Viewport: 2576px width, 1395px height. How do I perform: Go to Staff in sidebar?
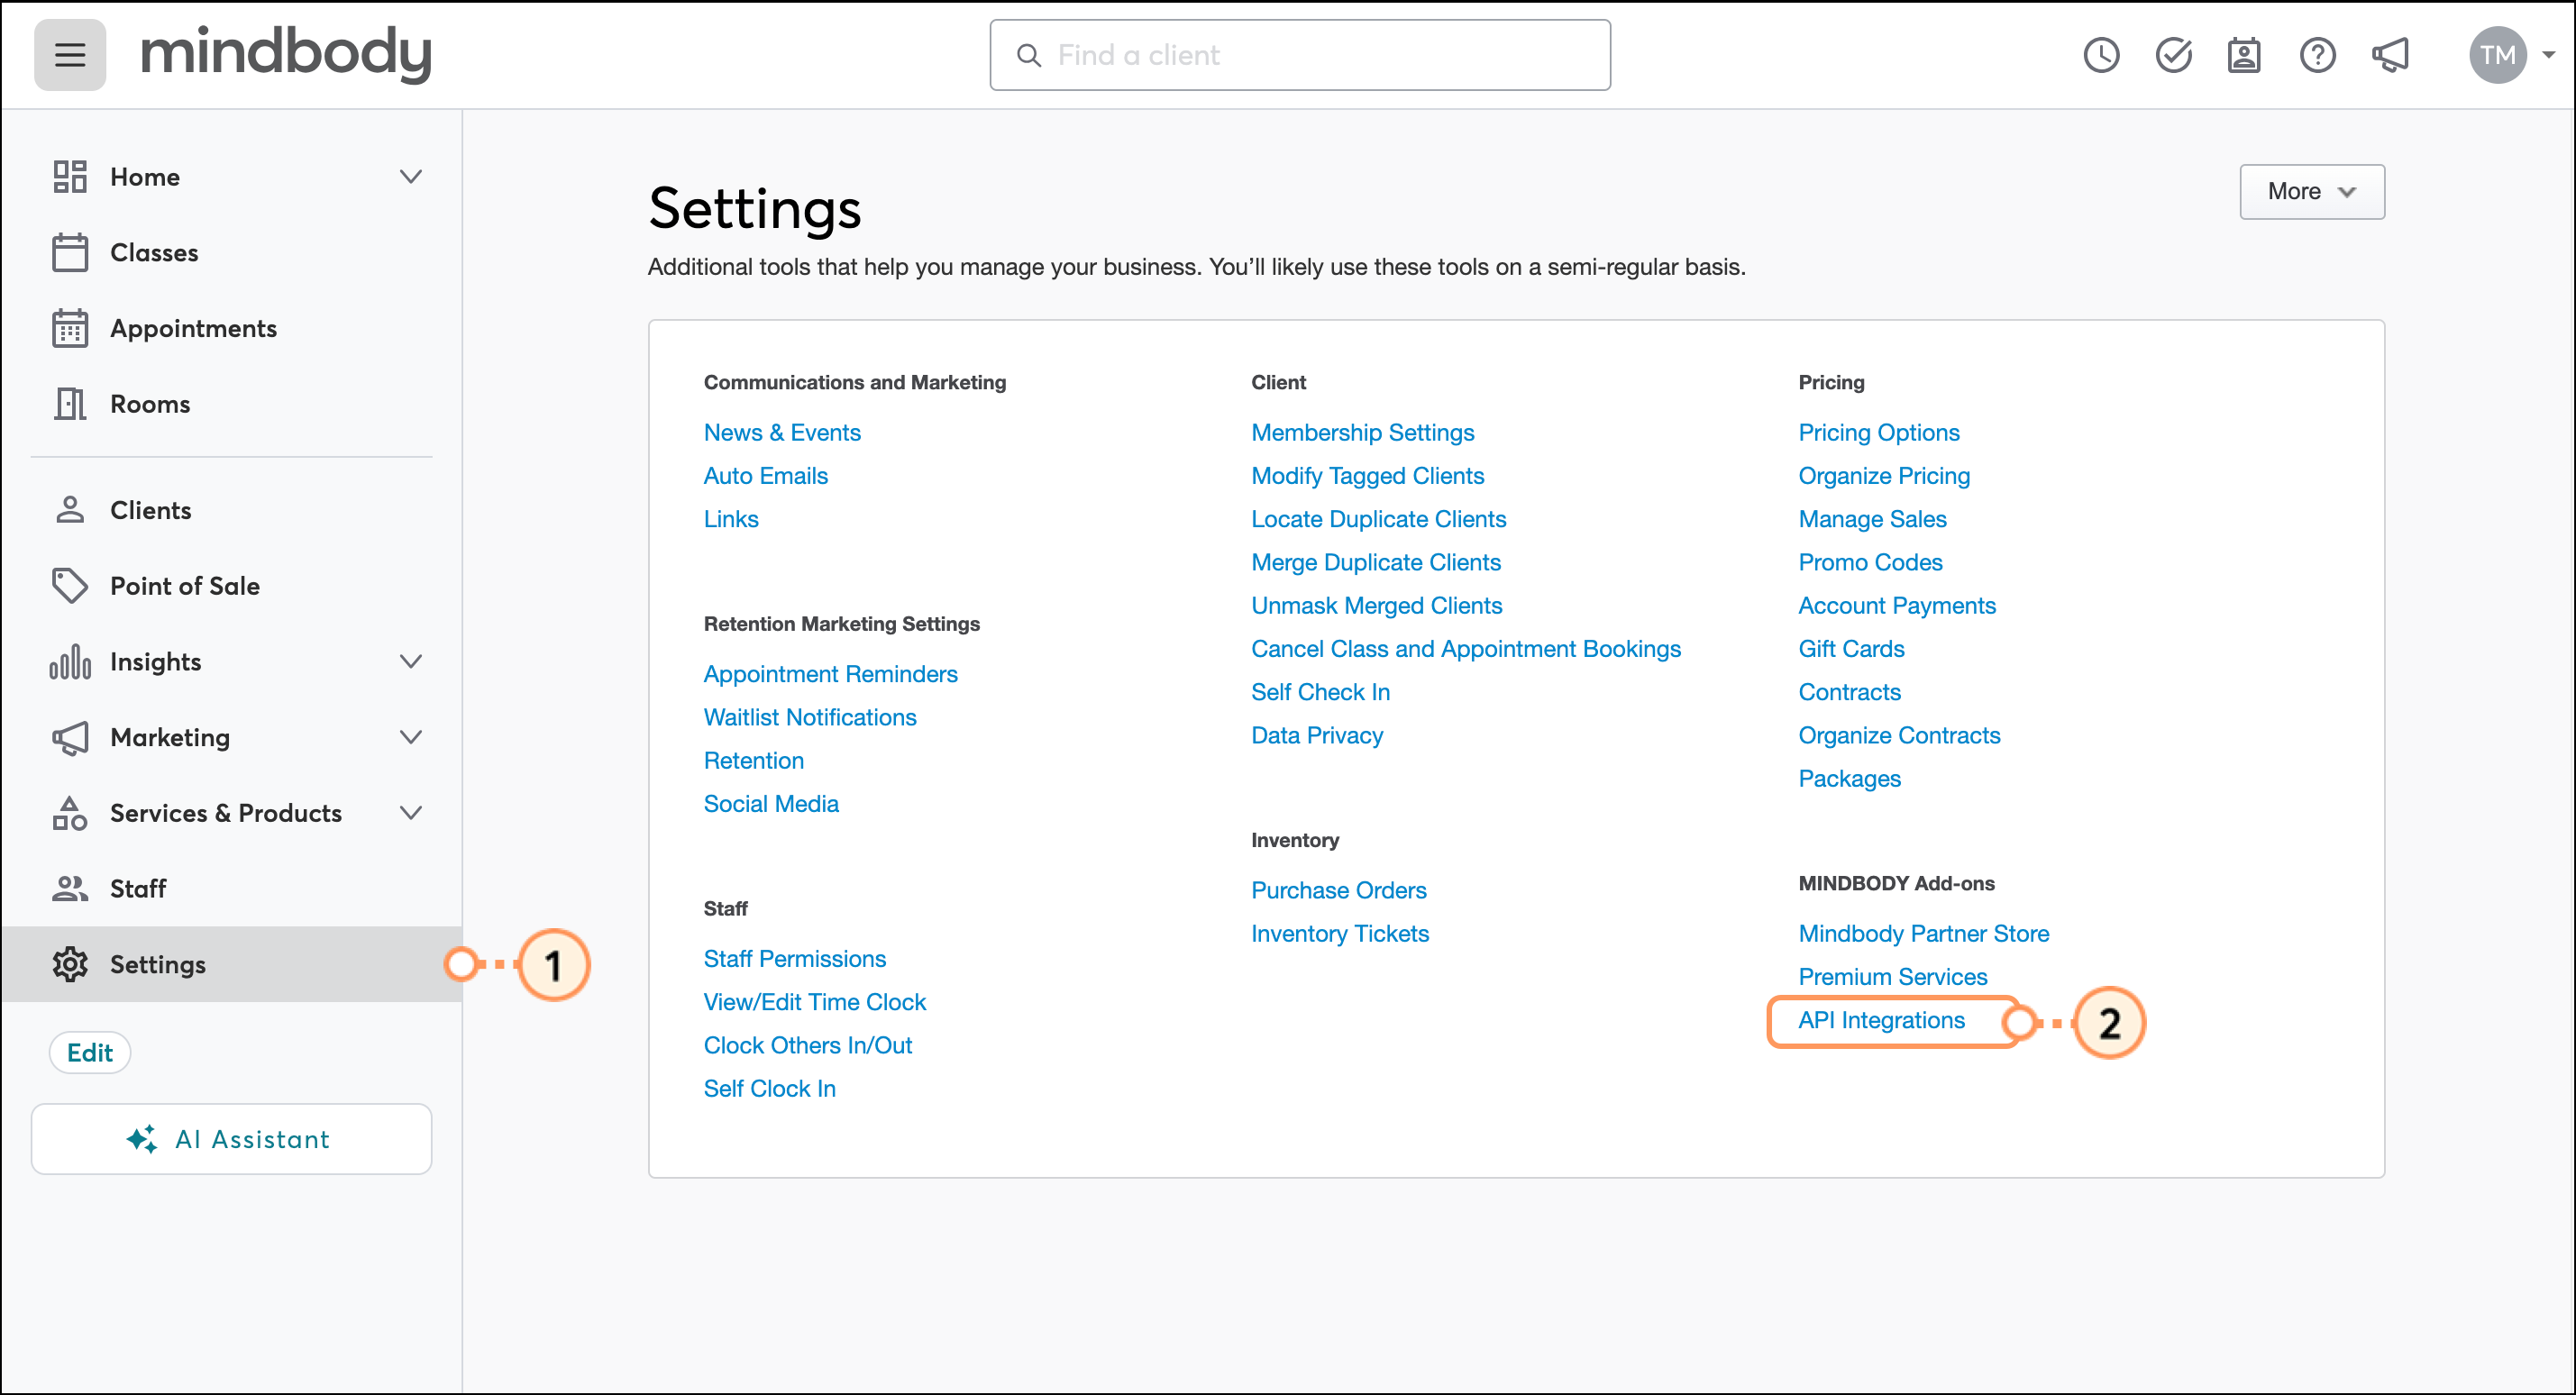pyautogui.click(x=138, y=889)
